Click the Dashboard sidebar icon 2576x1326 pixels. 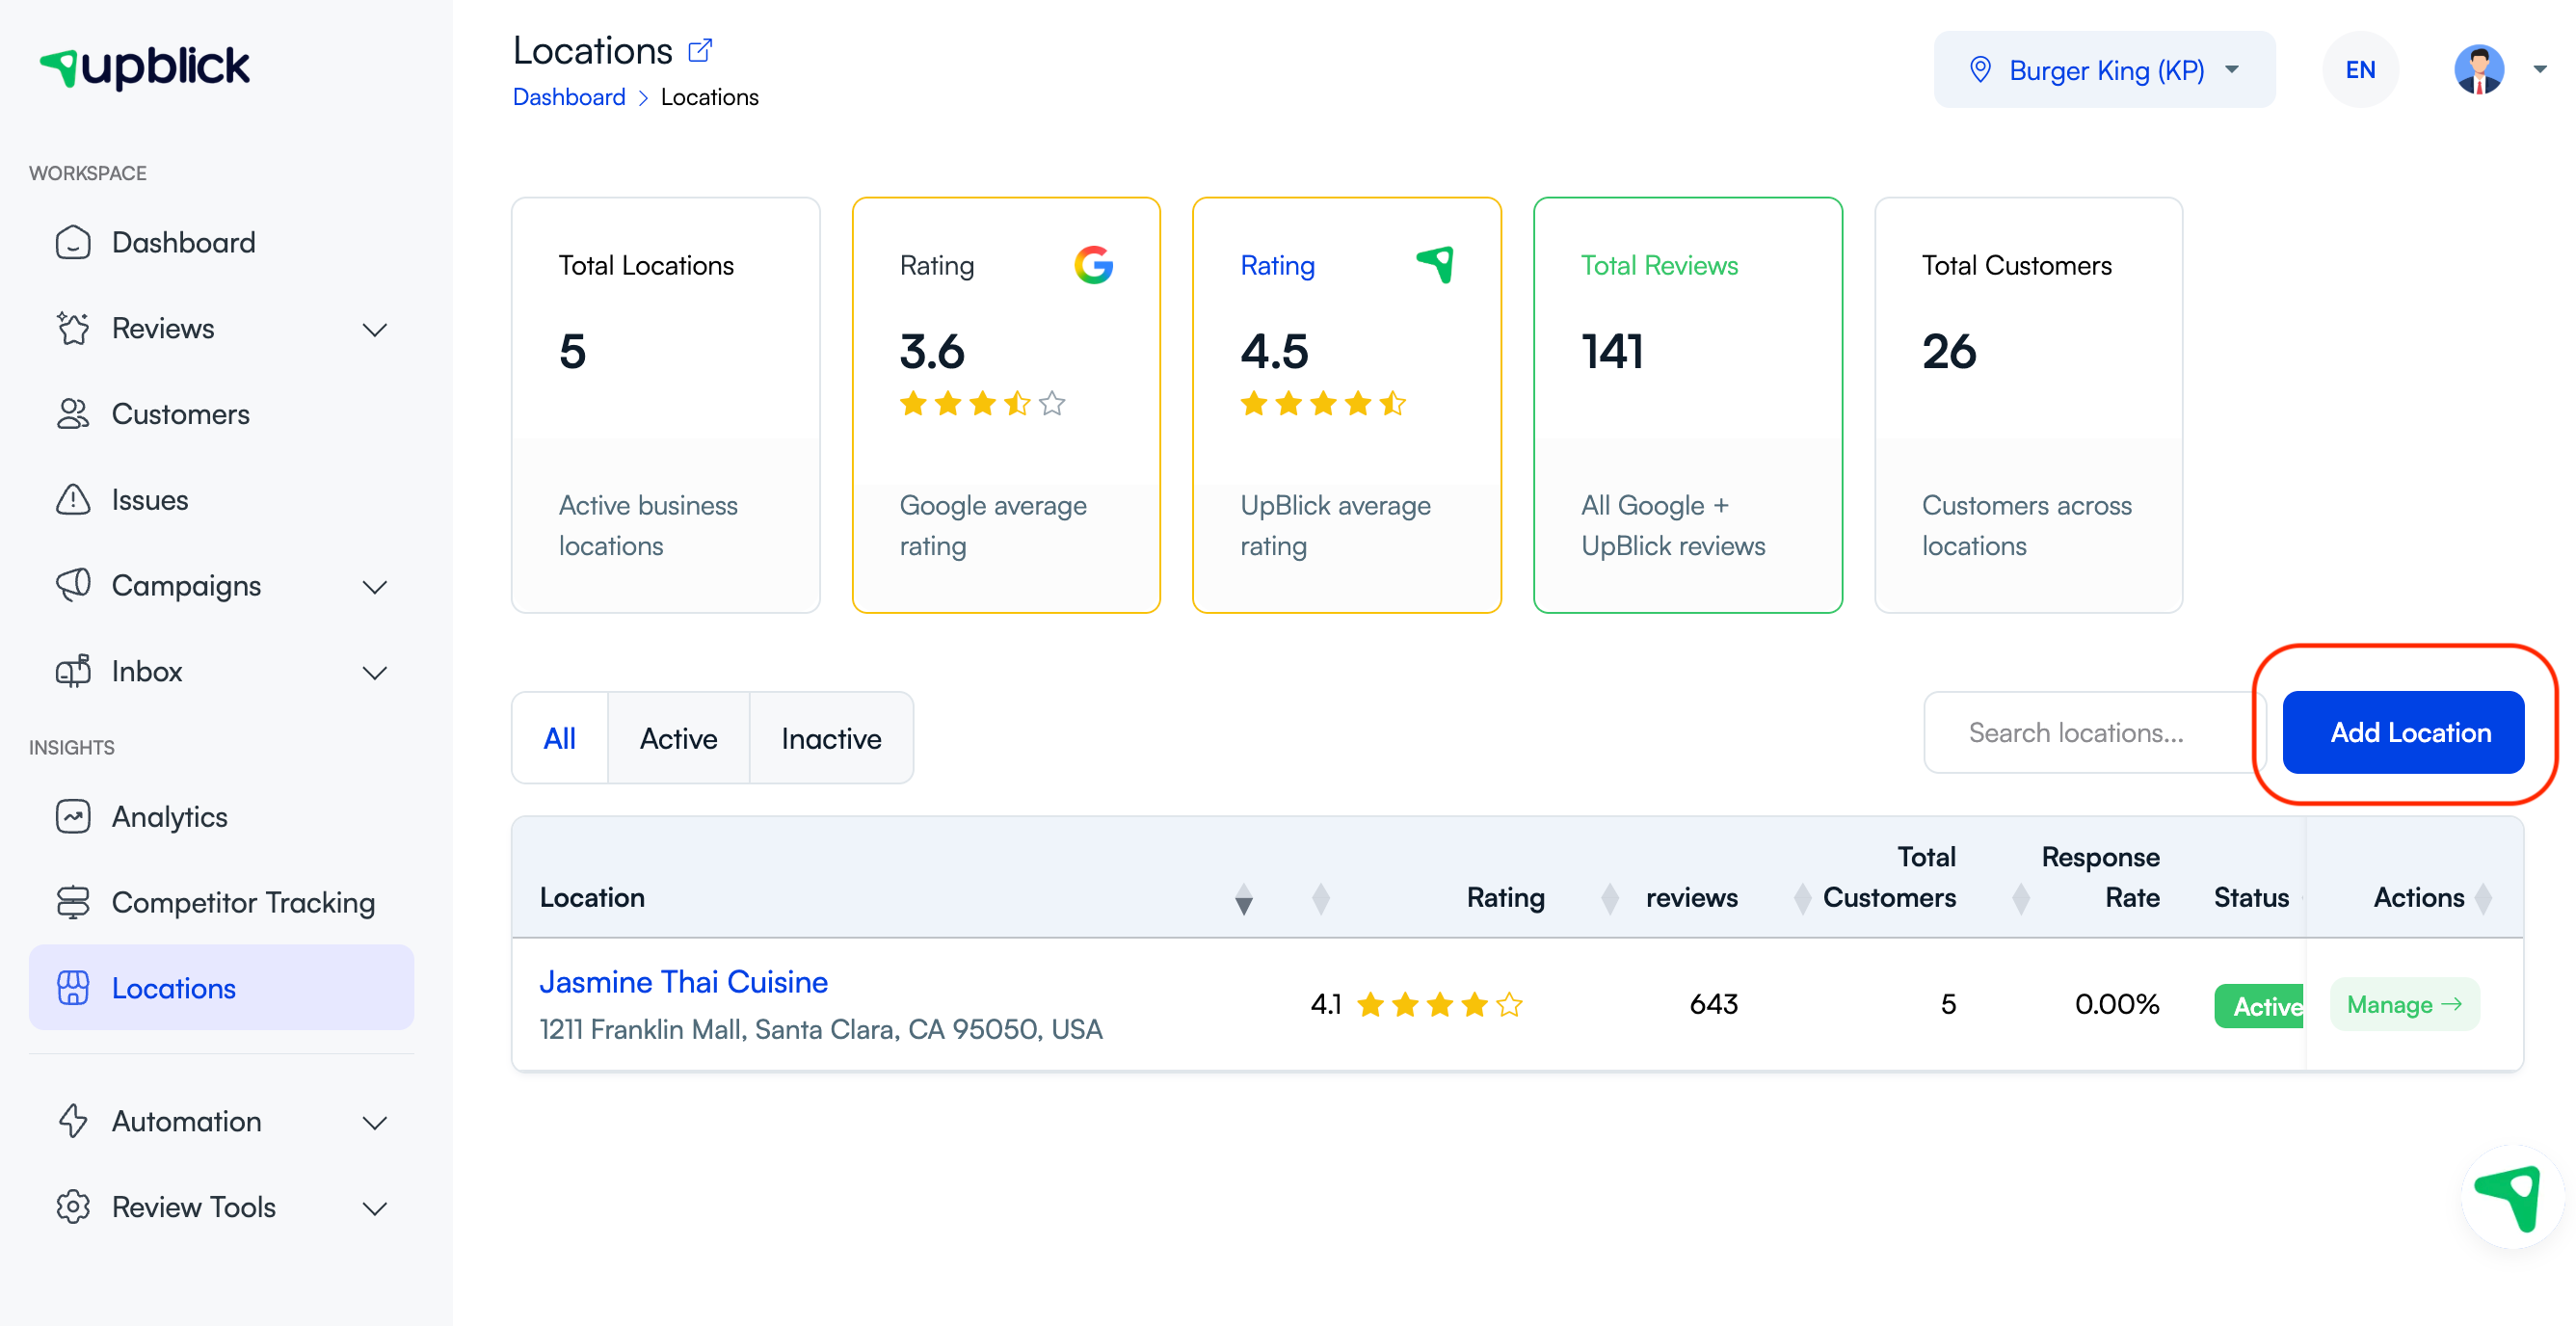point(73,243)
